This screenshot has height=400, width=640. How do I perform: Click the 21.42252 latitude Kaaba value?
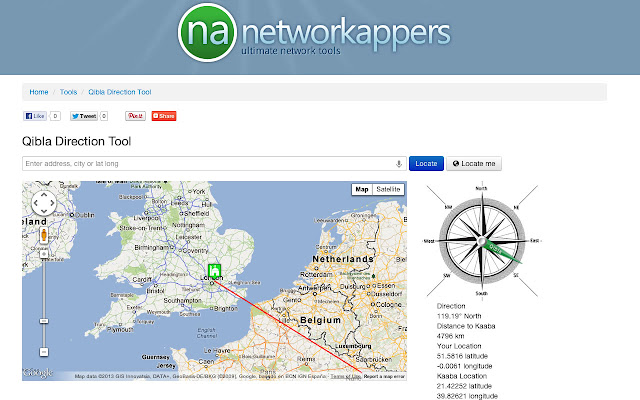point(464,386)
